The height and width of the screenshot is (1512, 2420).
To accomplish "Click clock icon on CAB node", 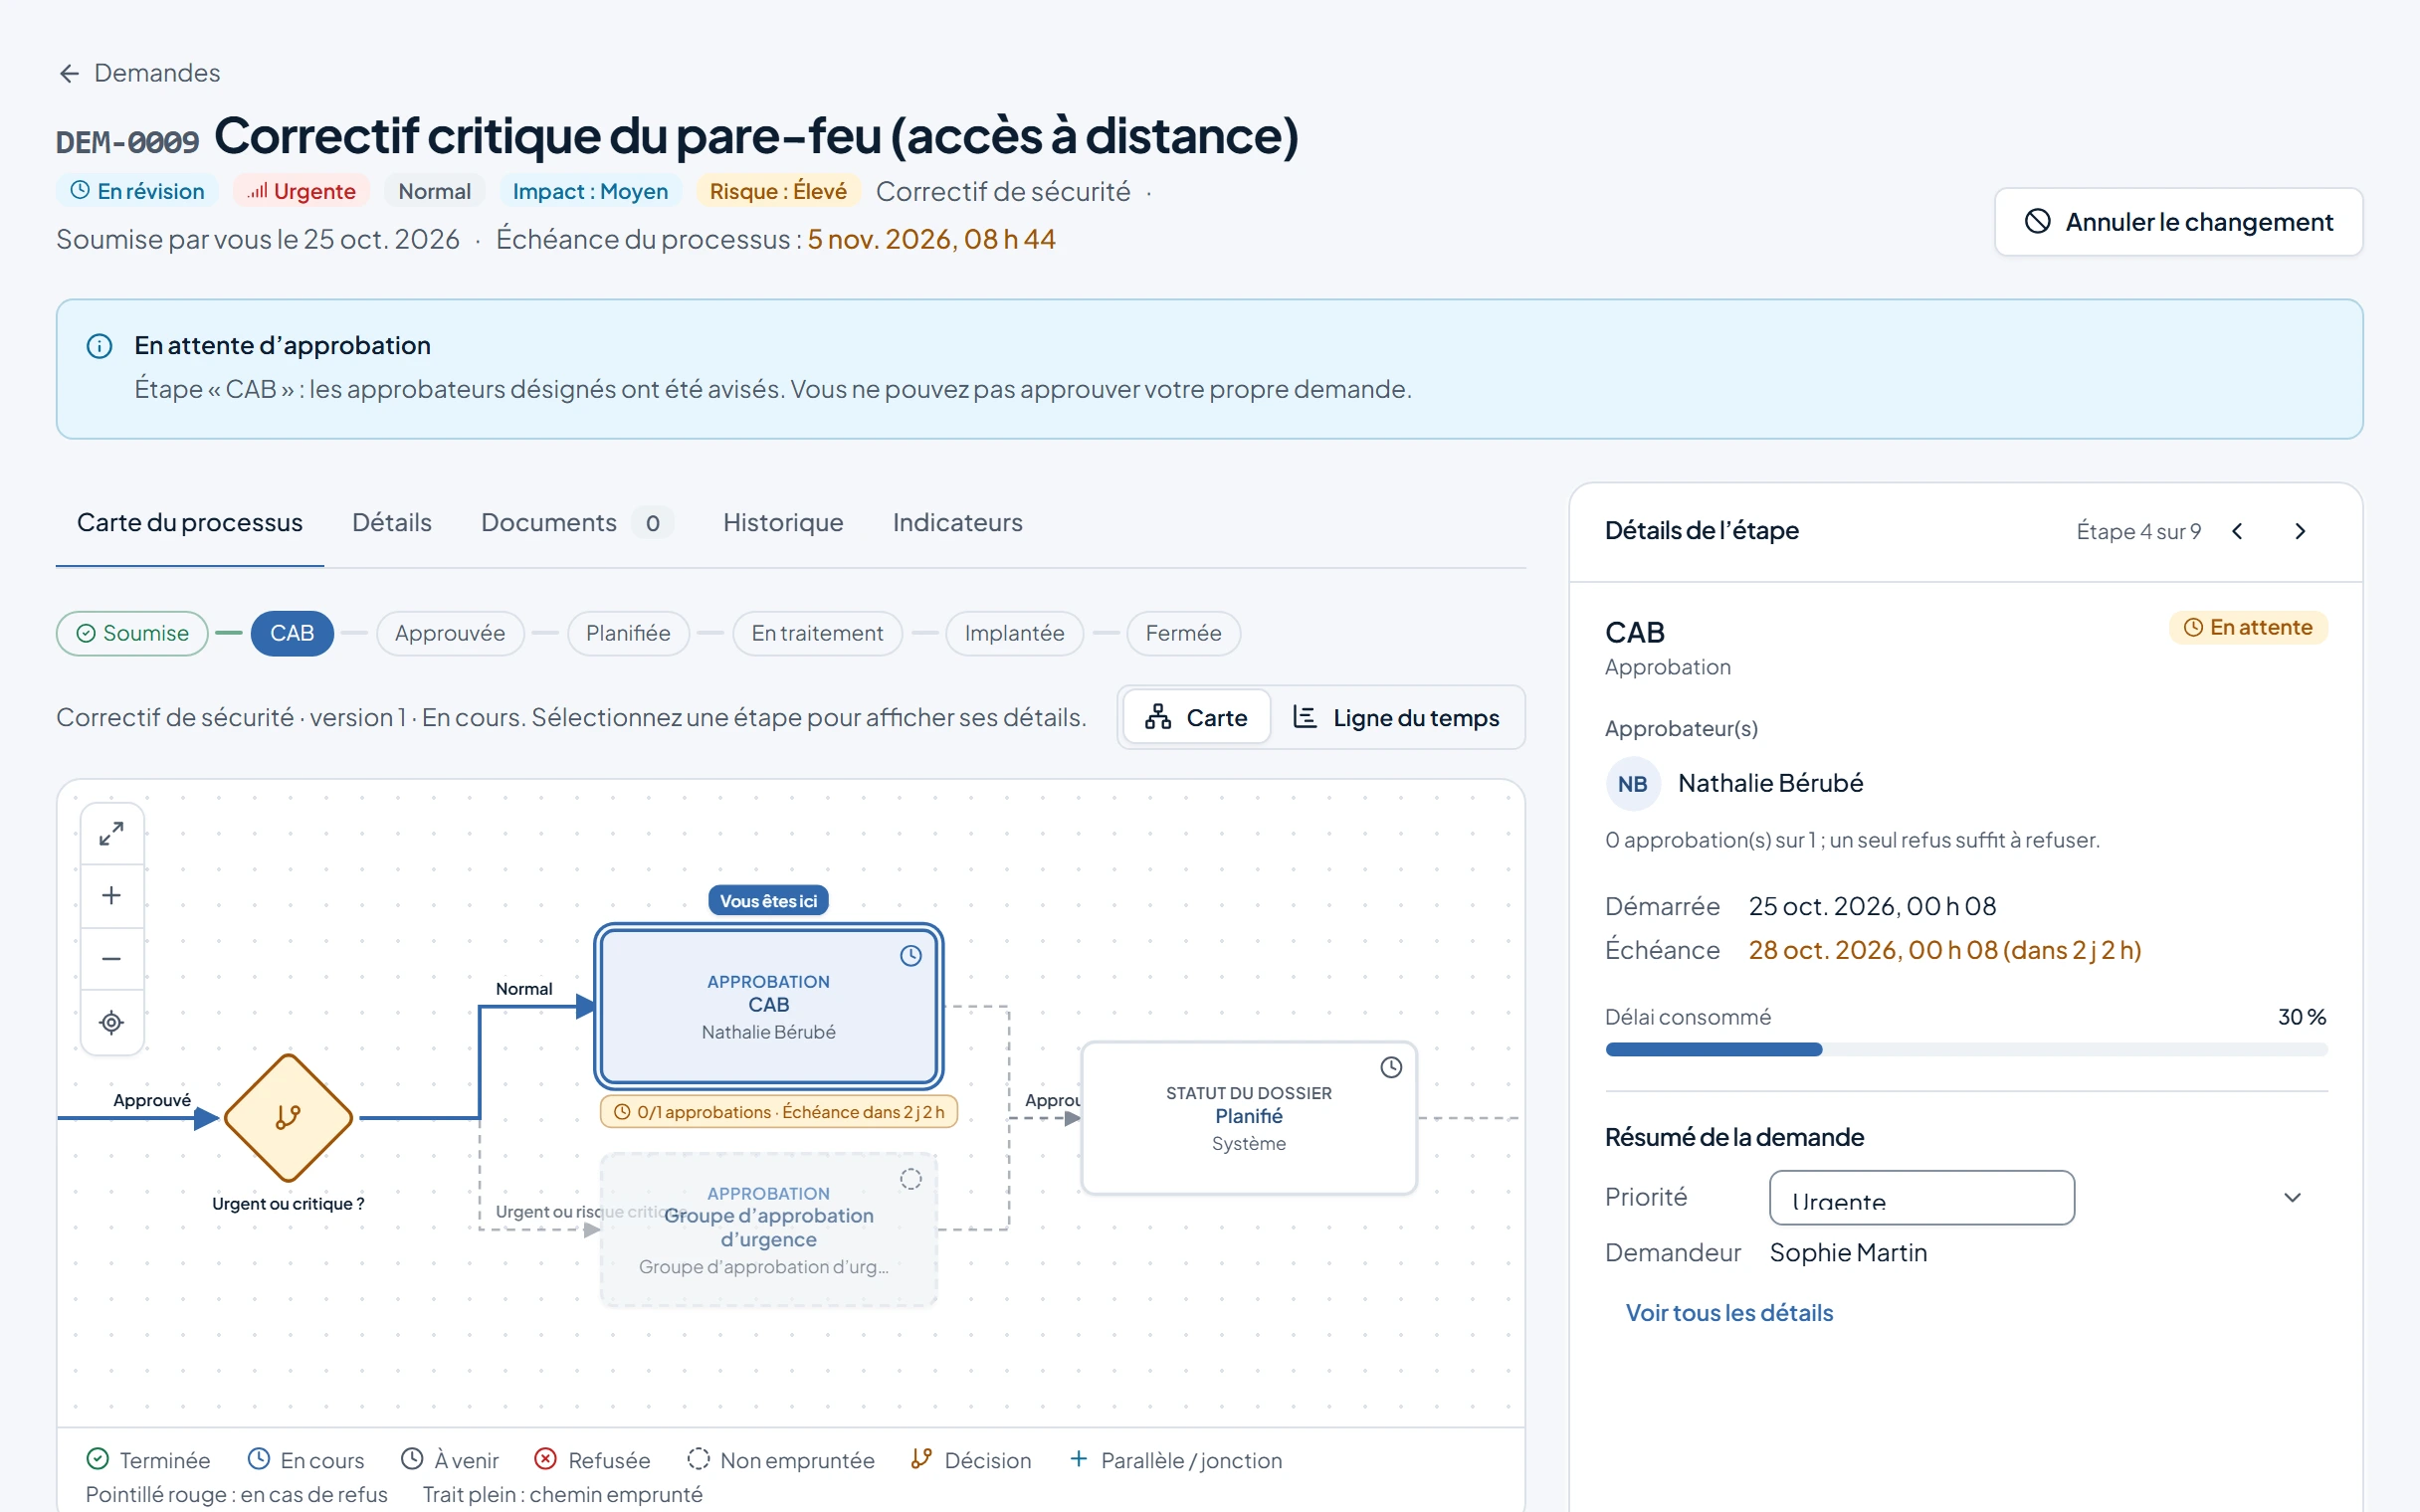I will coord(910,956).
